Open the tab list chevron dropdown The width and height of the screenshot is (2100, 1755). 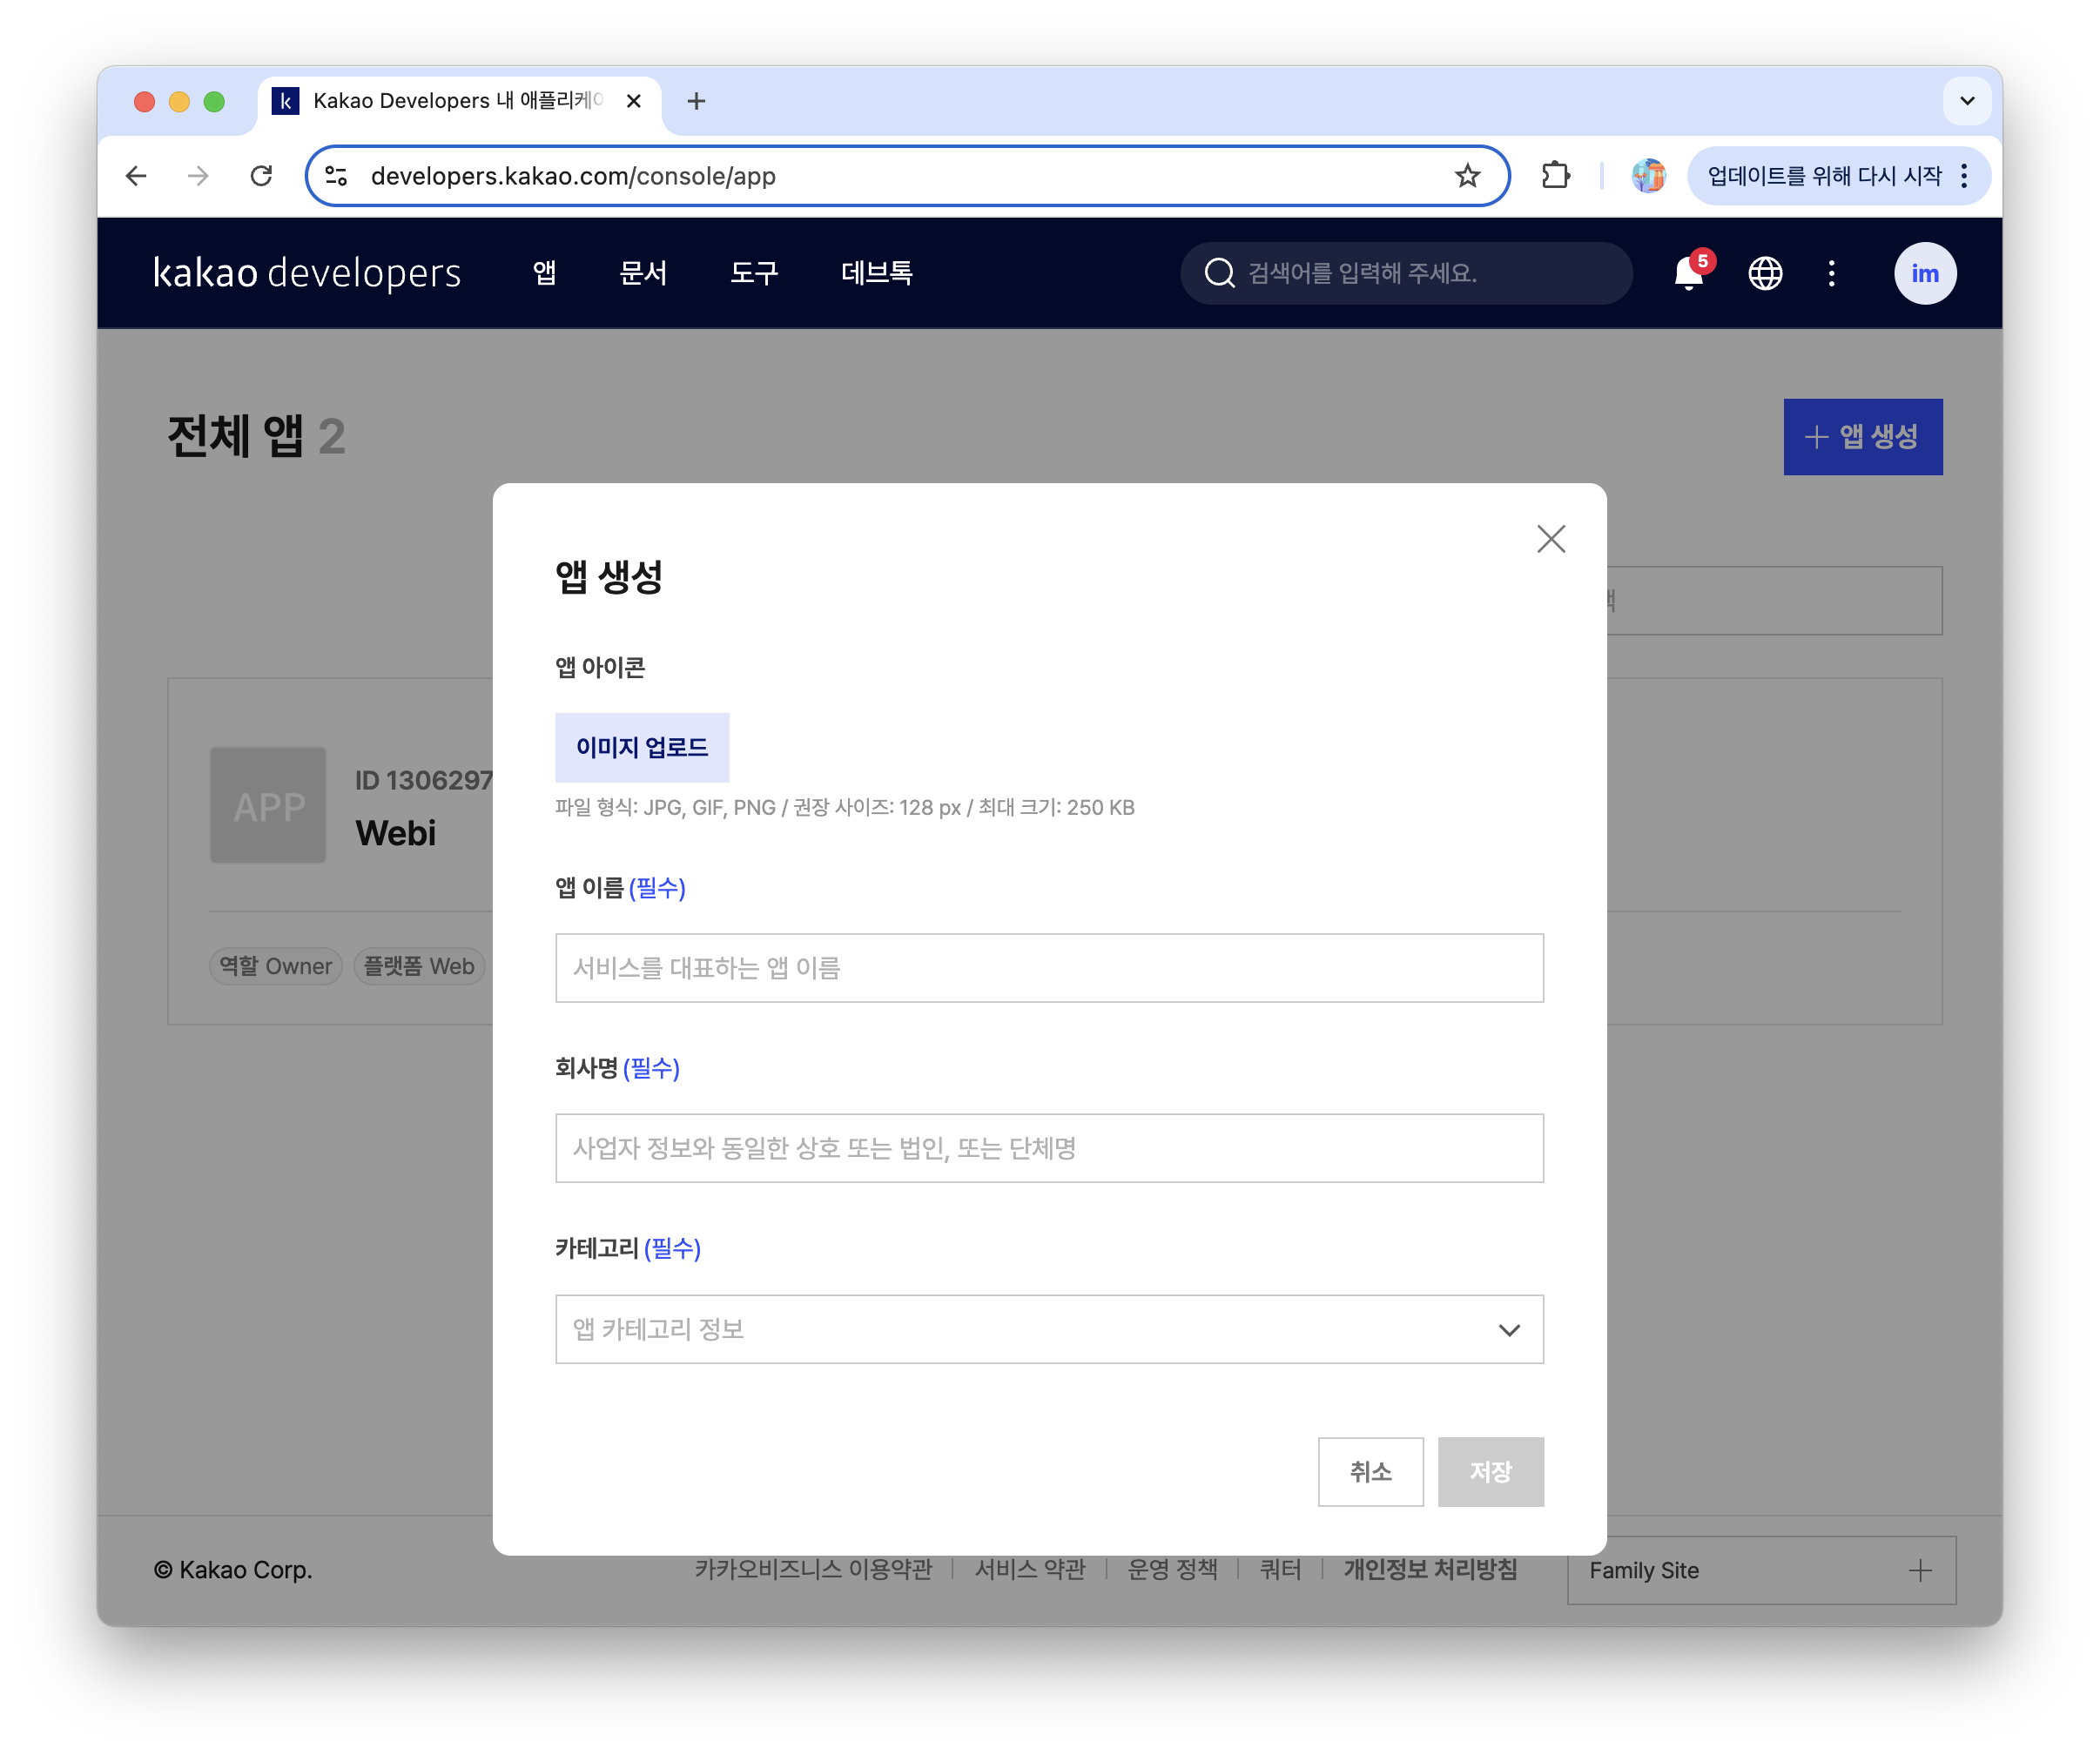click(x=1966, y=101)
